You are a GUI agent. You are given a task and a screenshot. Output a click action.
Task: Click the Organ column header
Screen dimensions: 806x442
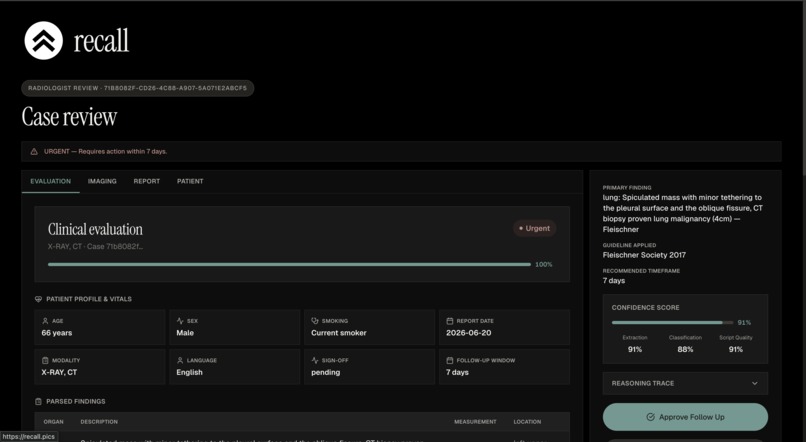pos(53,422)
